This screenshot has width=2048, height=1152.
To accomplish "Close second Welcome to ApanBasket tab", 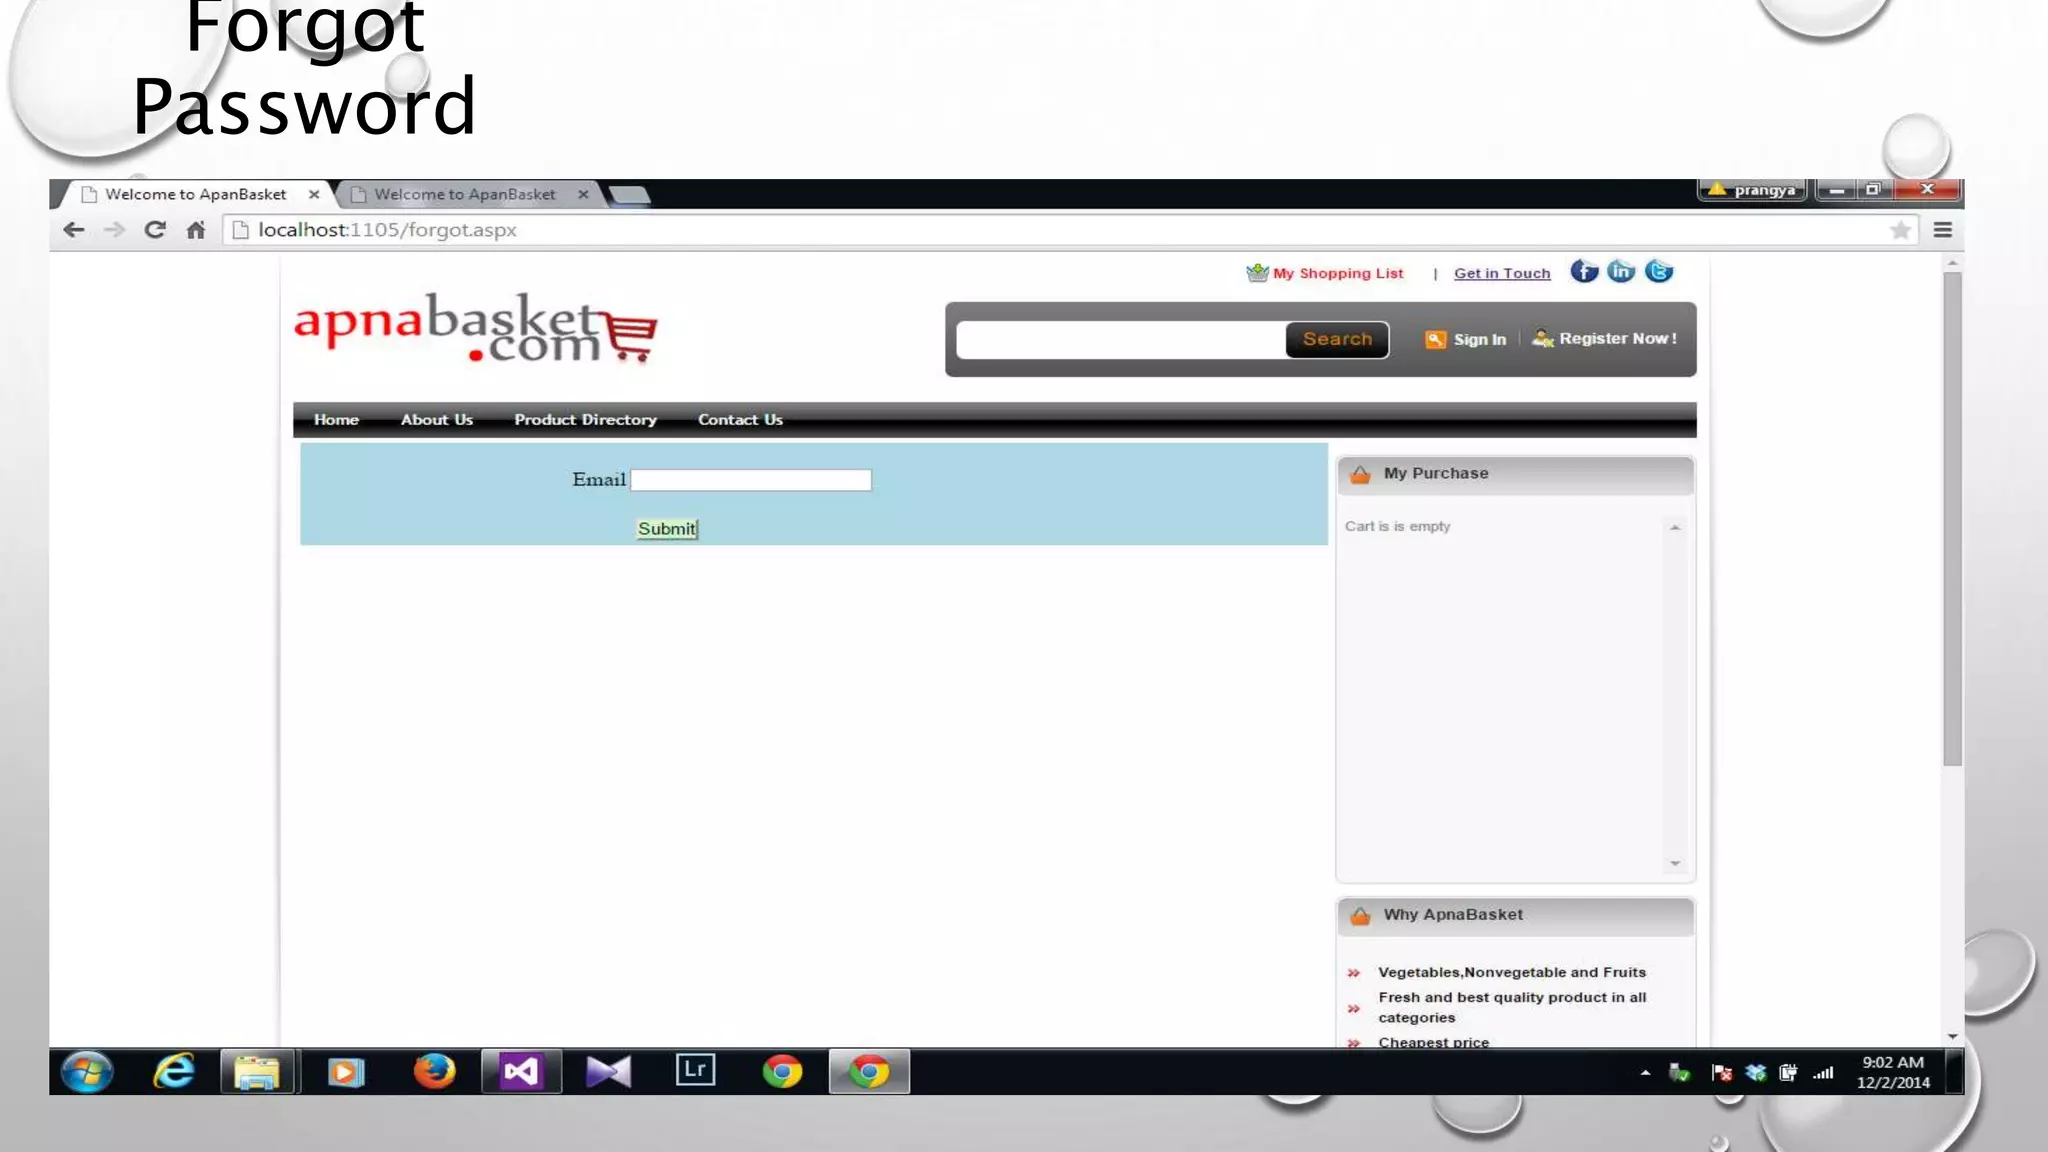I will click(583, 194).
